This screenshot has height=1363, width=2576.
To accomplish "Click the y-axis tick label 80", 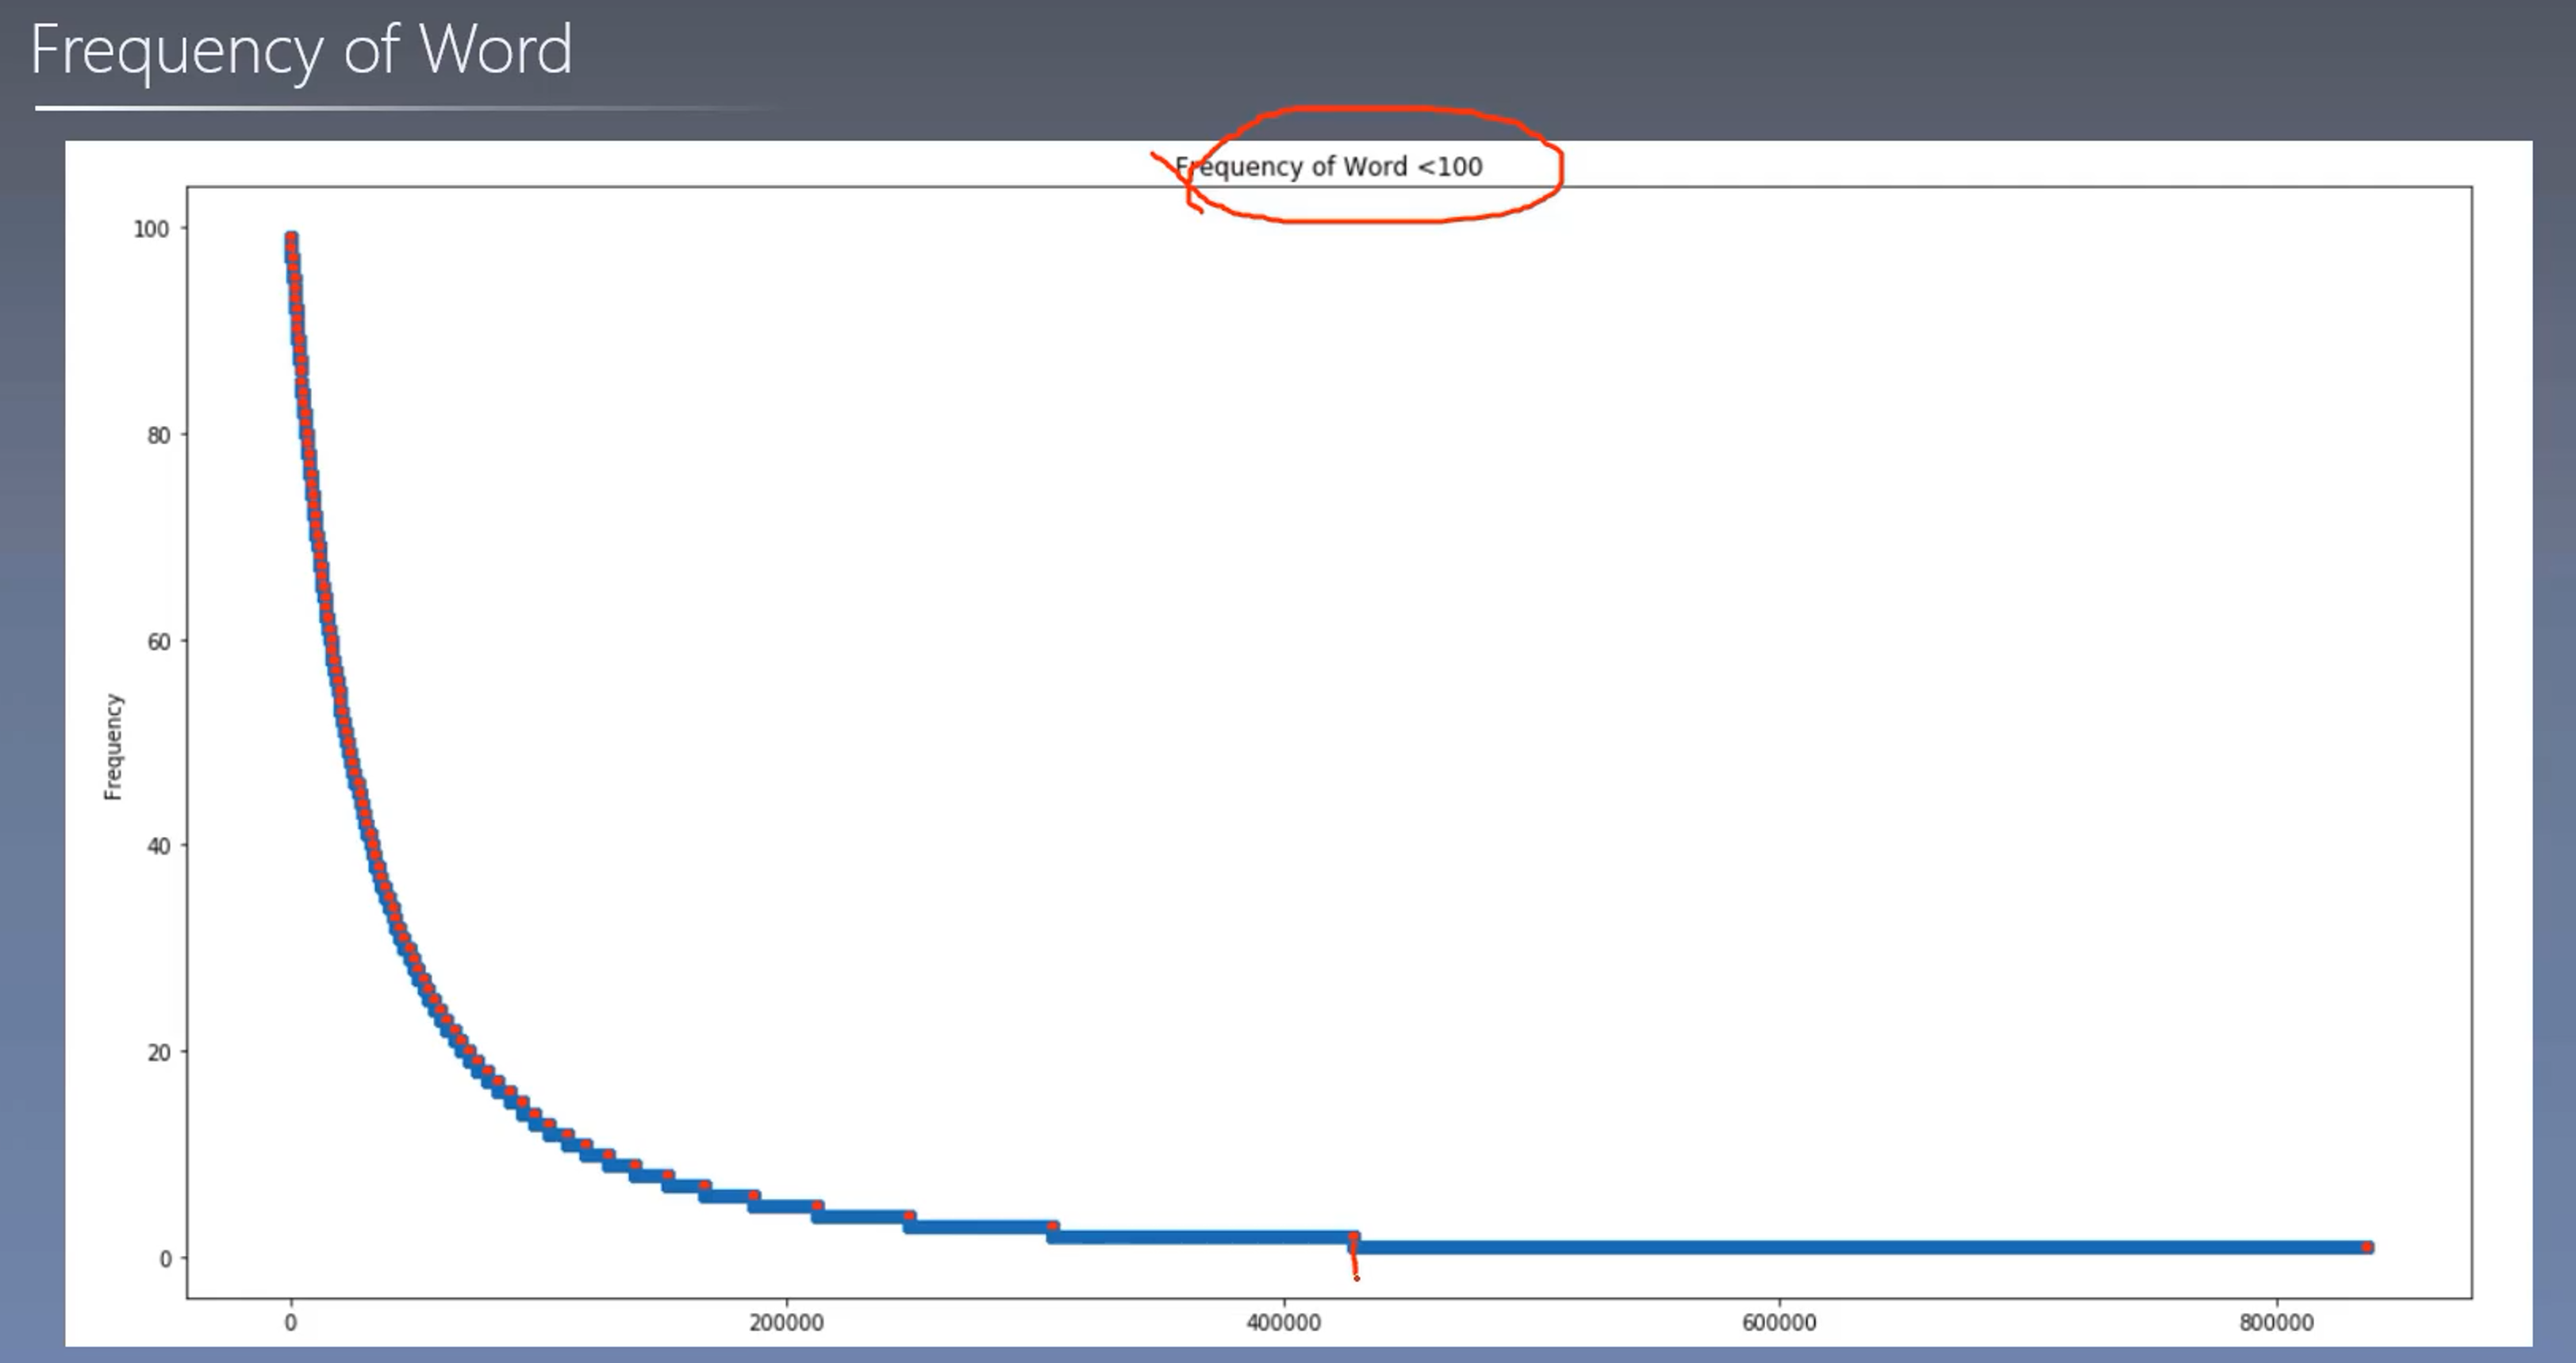I will (x=158, y=435).
